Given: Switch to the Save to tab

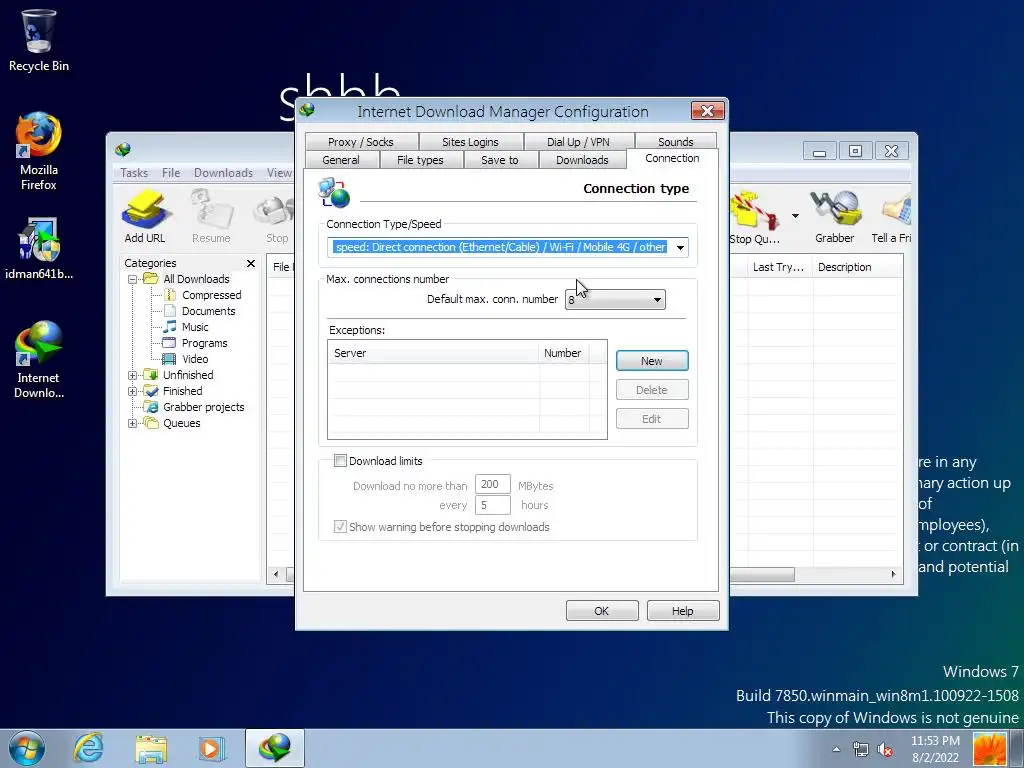Looking at the screenshot, I should coord(500,160).
